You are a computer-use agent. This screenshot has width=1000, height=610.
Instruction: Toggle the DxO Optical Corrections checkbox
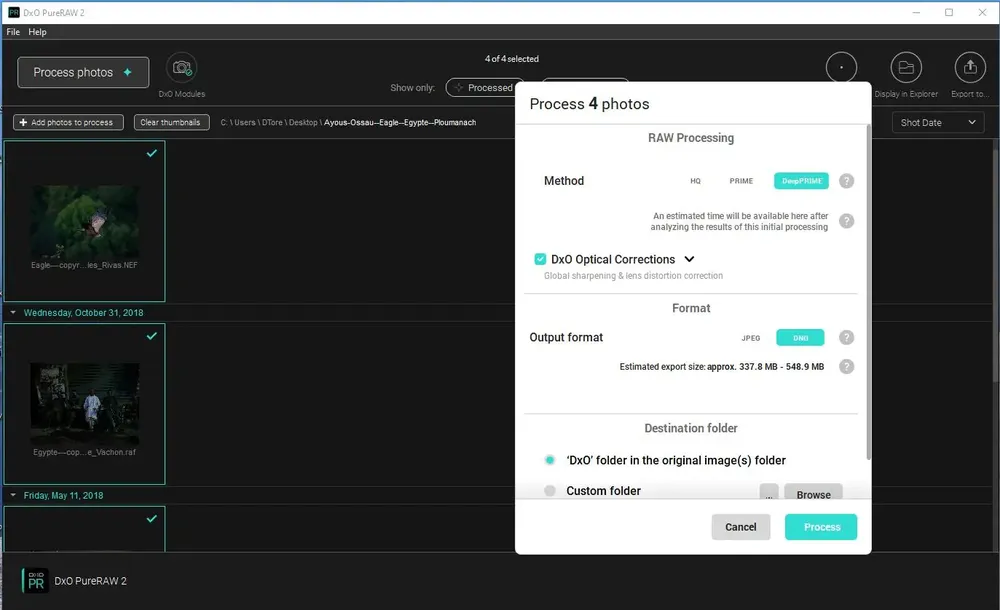540,259
